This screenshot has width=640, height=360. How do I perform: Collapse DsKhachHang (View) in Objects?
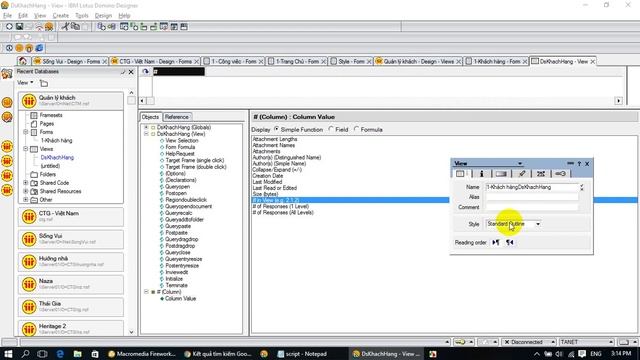pos(146,134)
